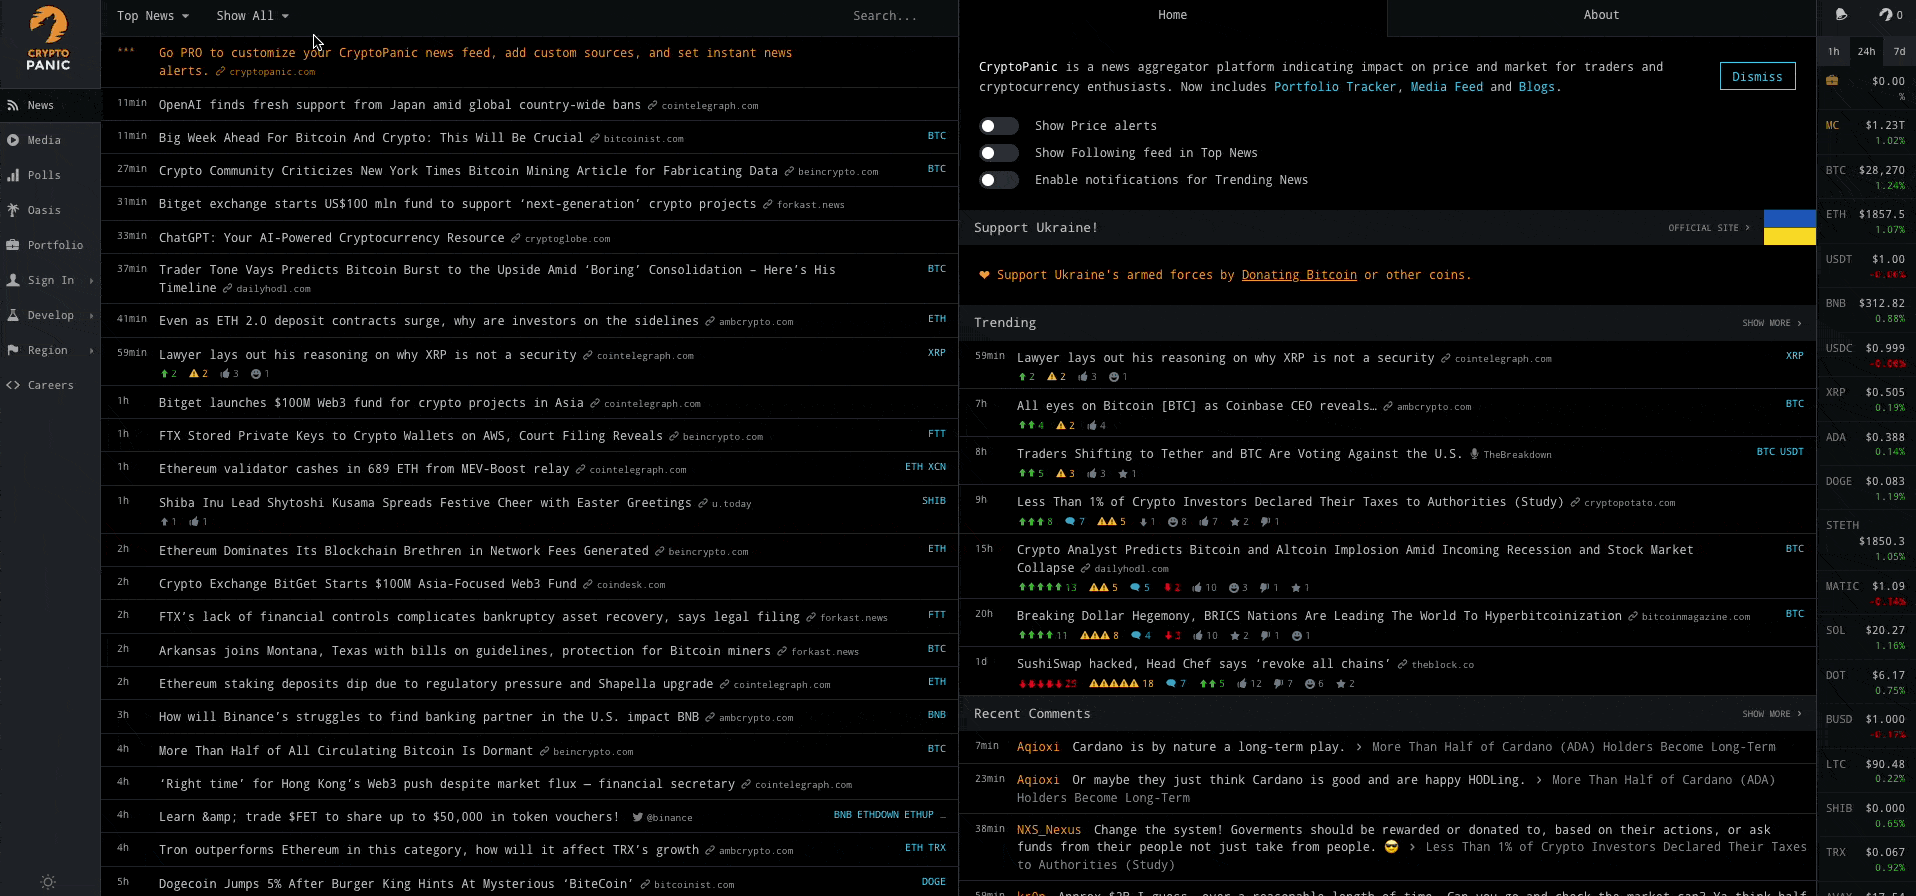This screenshot has height=896, width=1916.
Task: Click the Ukraine flag image
Action: click(x=1789, y=227)
